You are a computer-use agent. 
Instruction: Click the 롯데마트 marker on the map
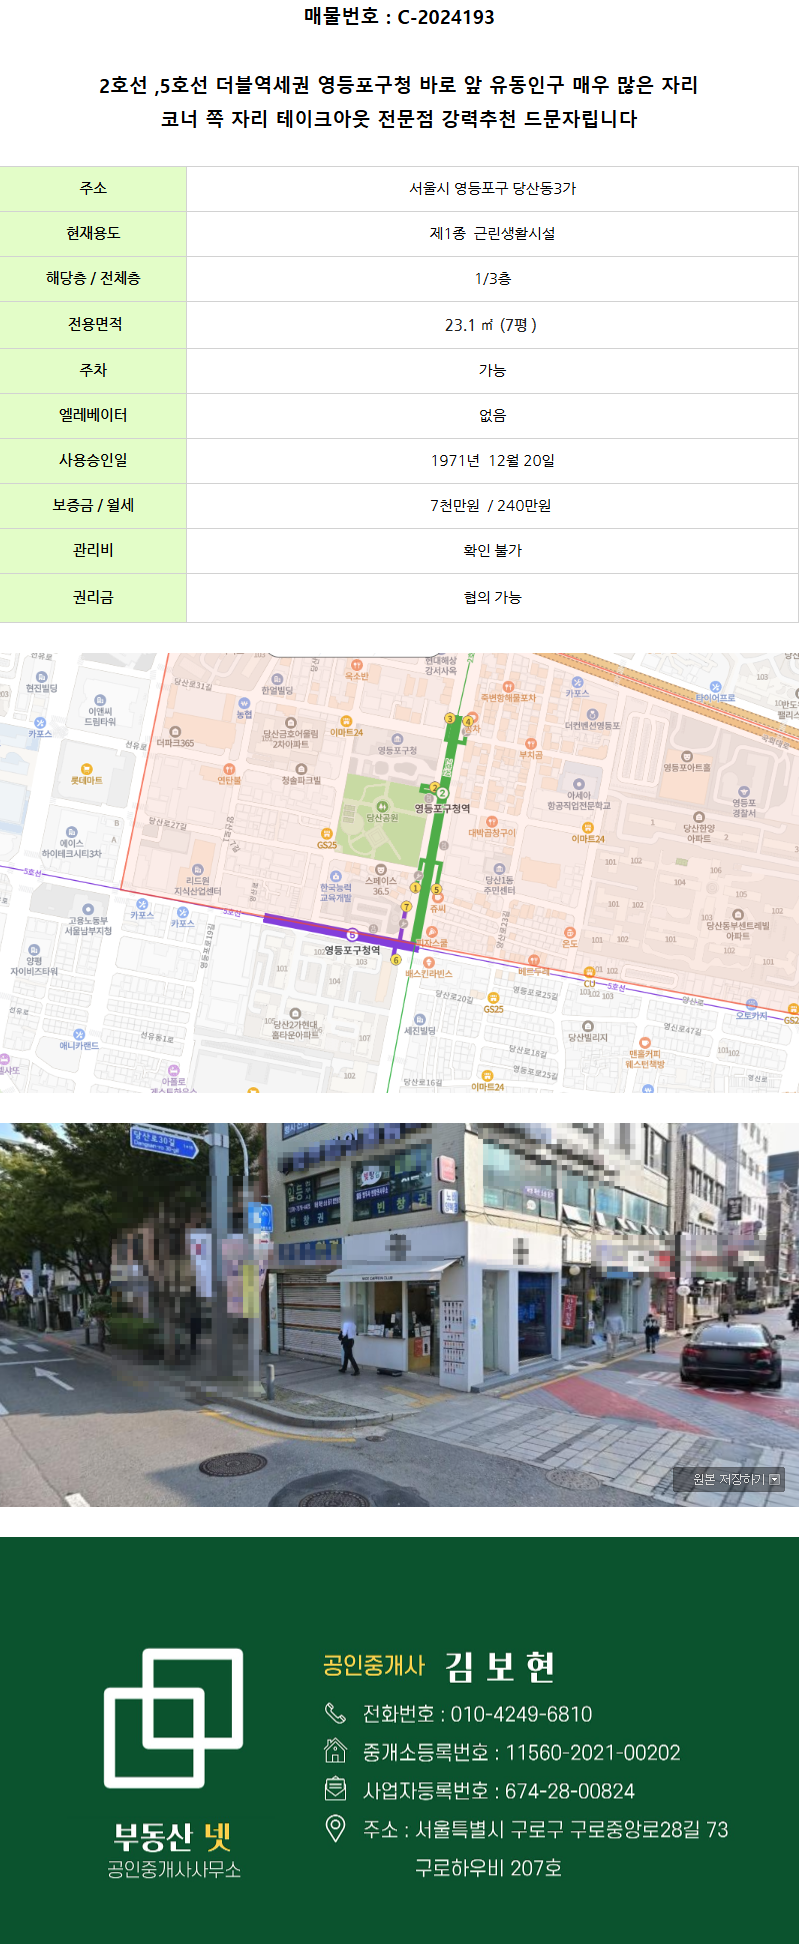(86, 768)
